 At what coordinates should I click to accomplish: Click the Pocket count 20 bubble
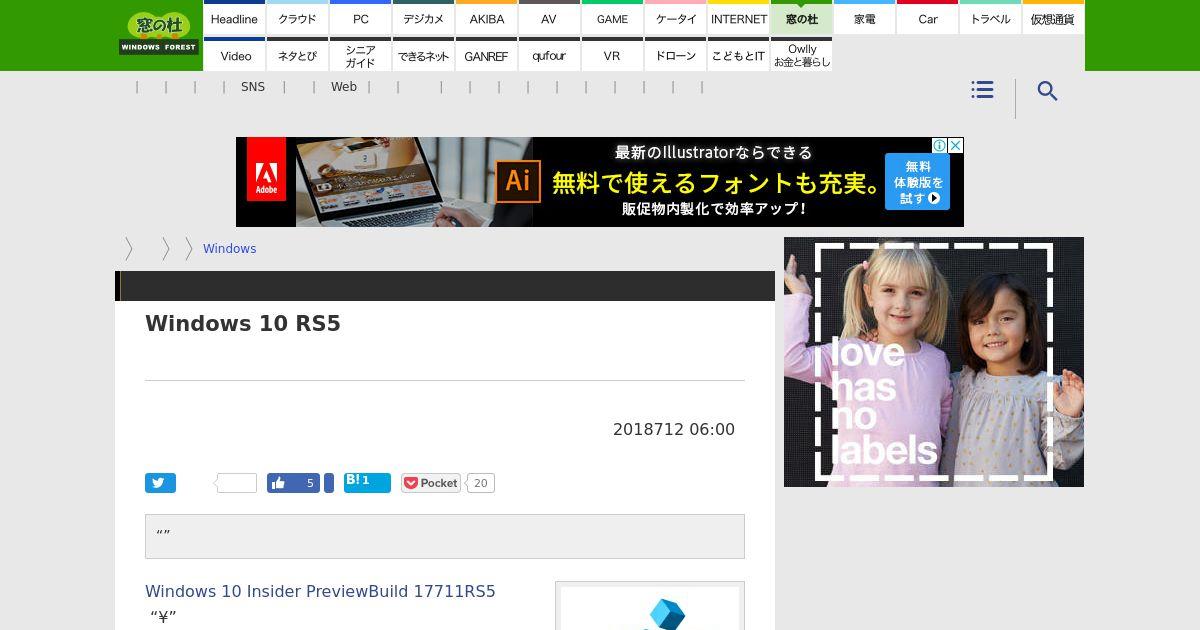481,483
